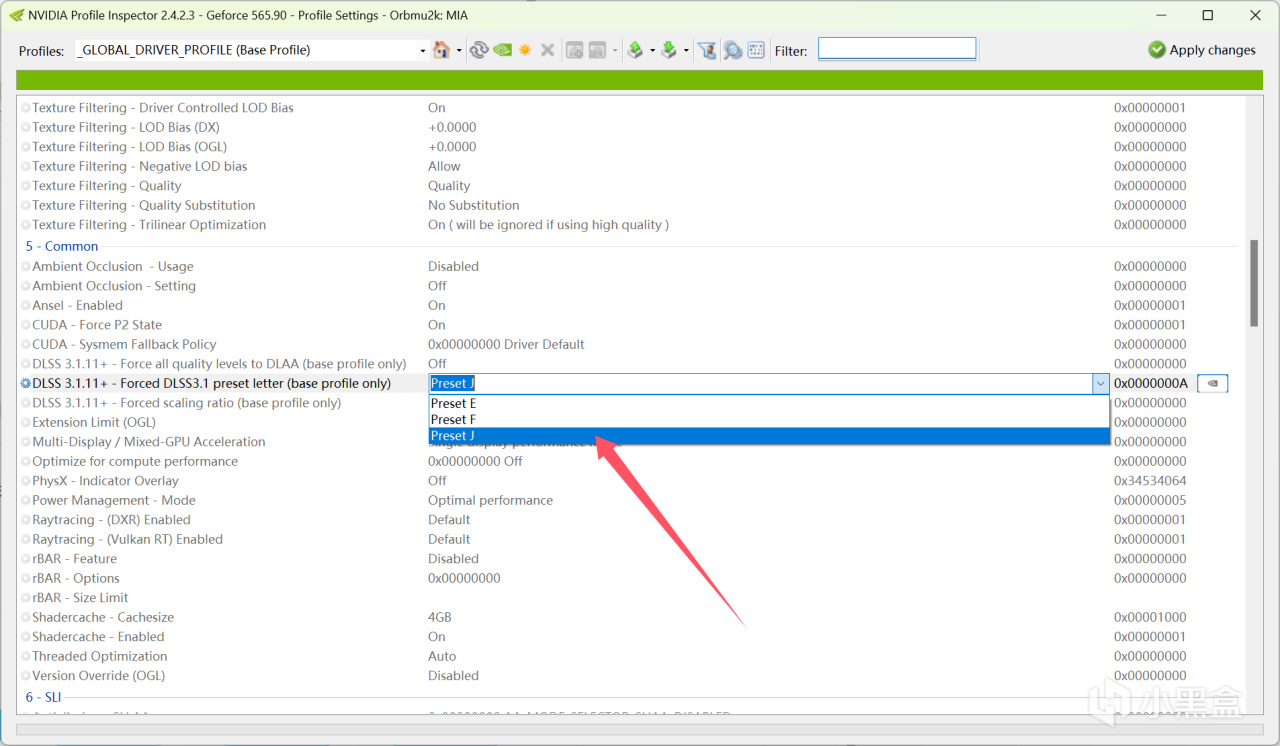This screenshot has width=1280, height=746.
Task: Click the delete profile X icon
Action: (x=547, y=50)
